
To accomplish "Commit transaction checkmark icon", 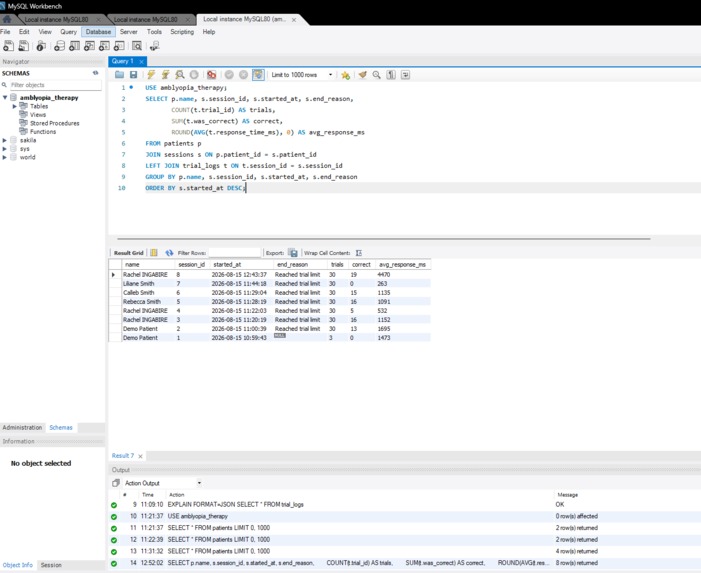I will 229,75.
